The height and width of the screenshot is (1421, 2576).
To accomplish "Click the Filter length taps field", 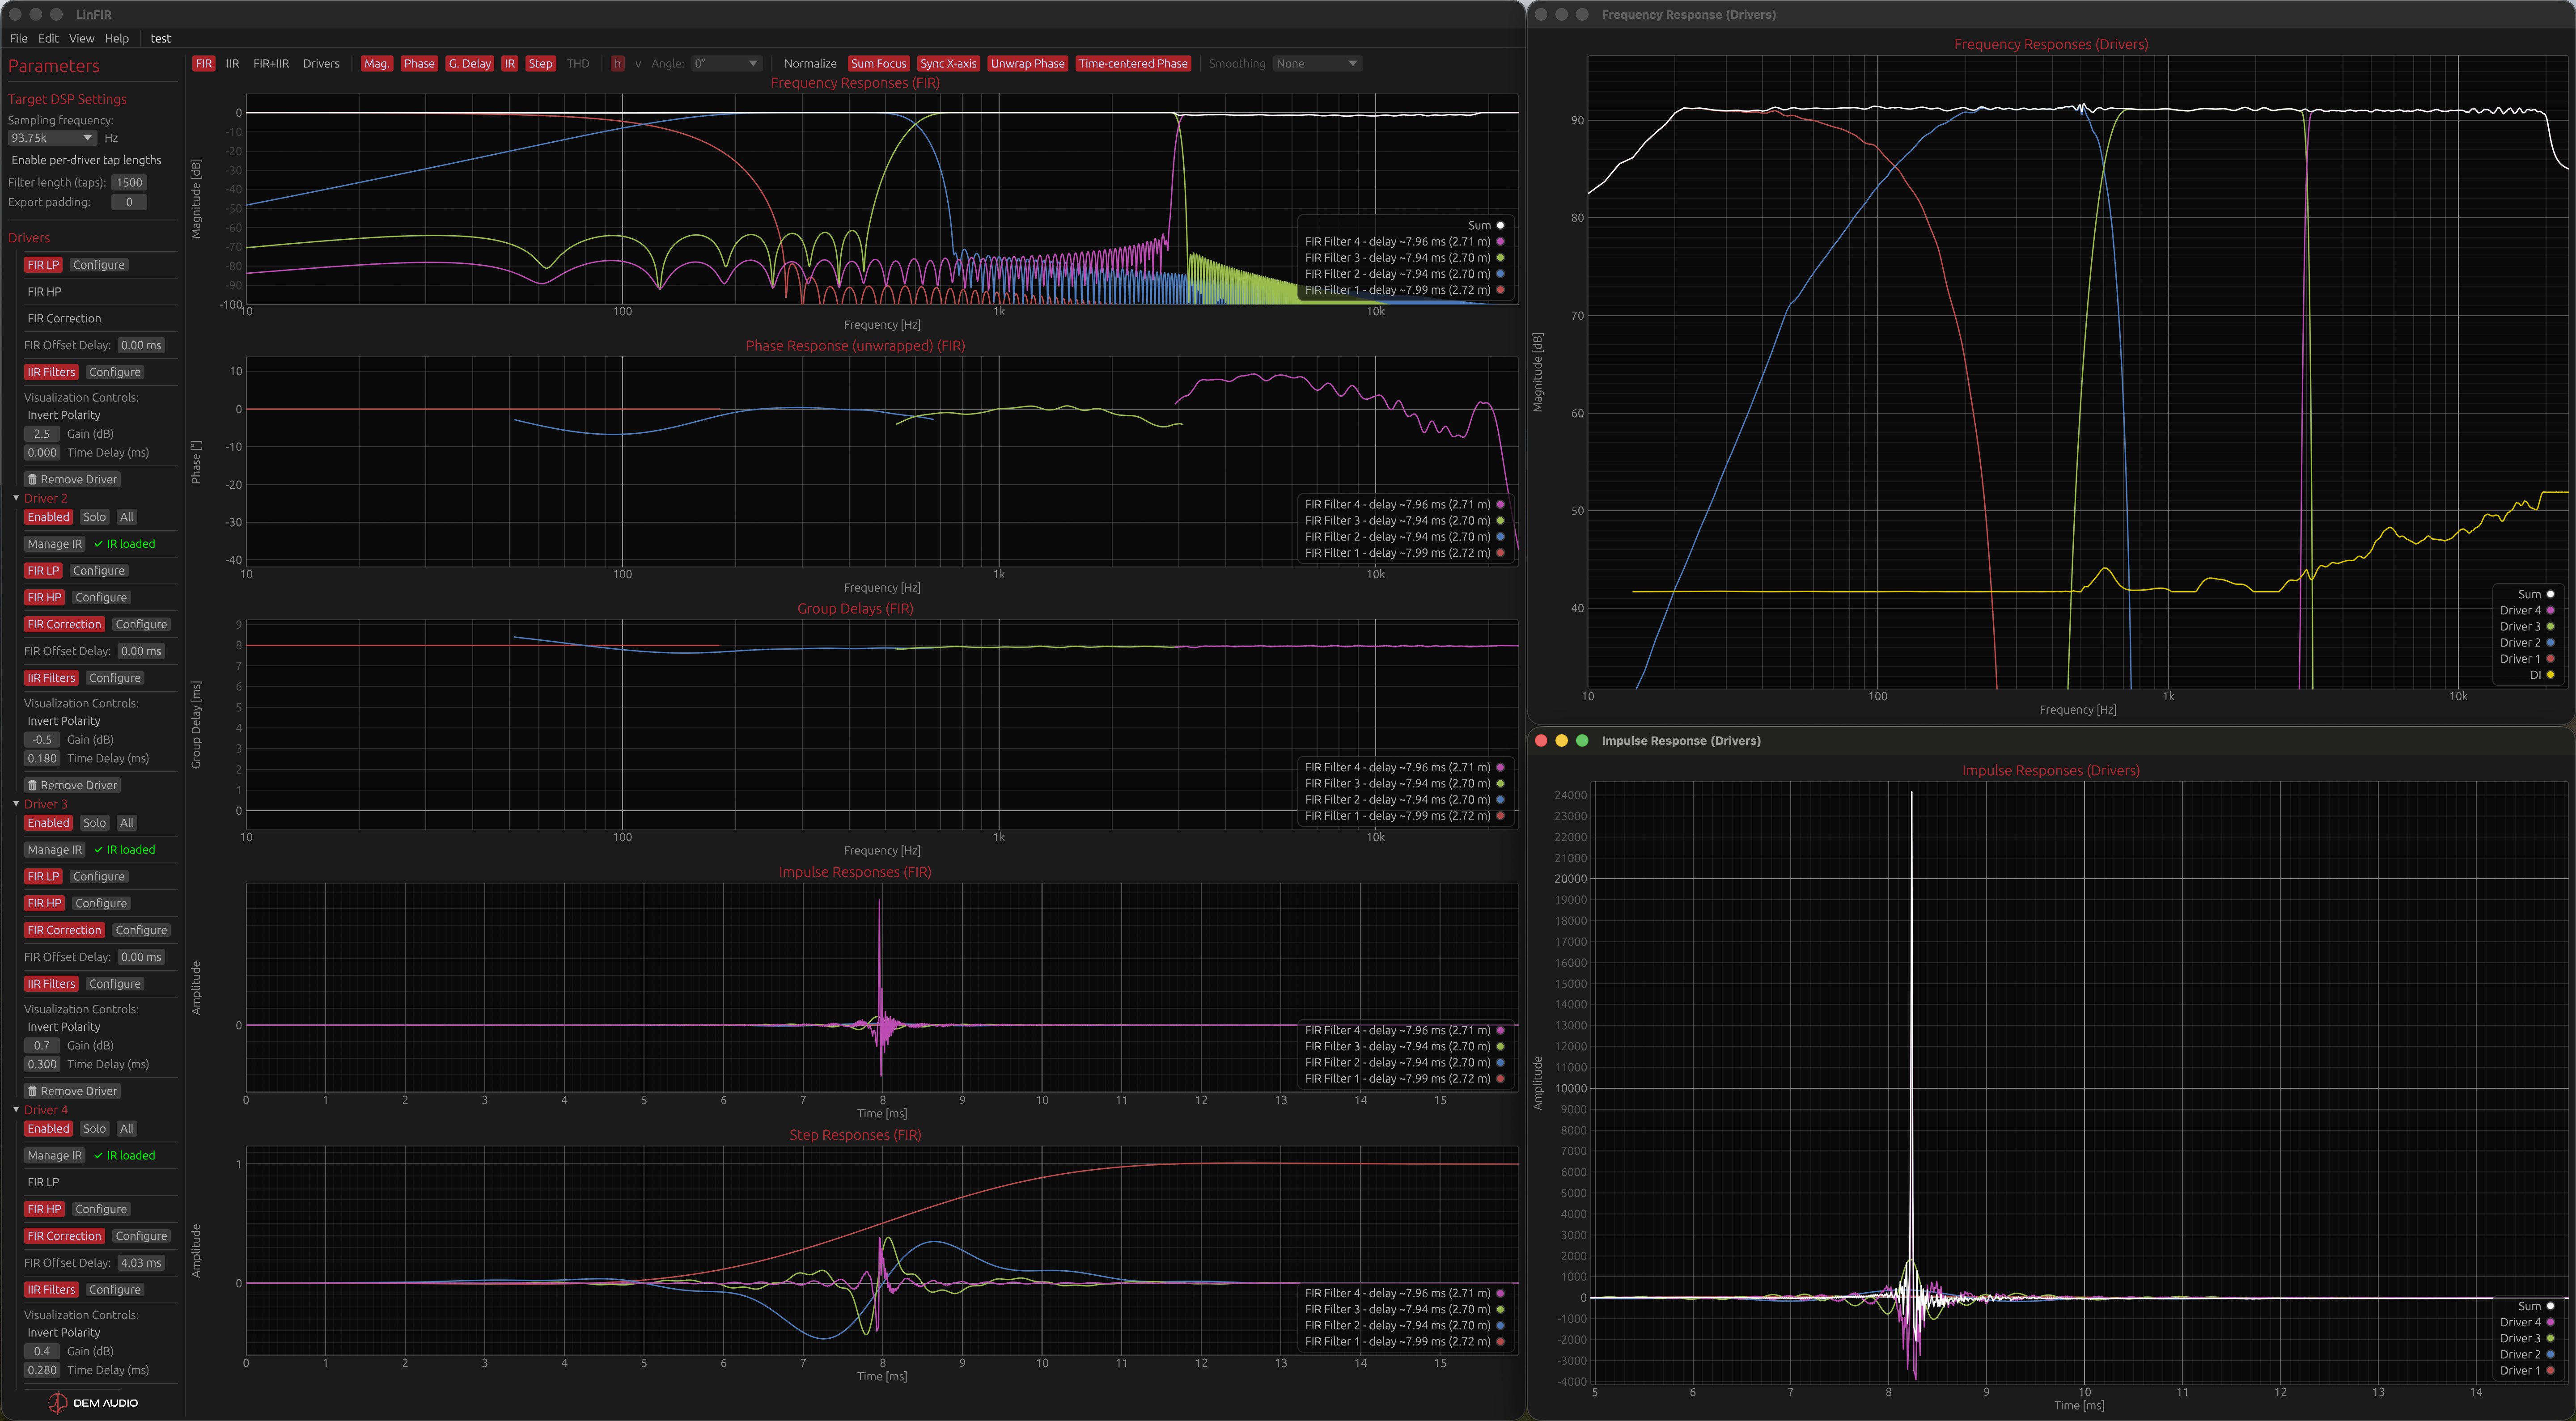I will [129, 182].
